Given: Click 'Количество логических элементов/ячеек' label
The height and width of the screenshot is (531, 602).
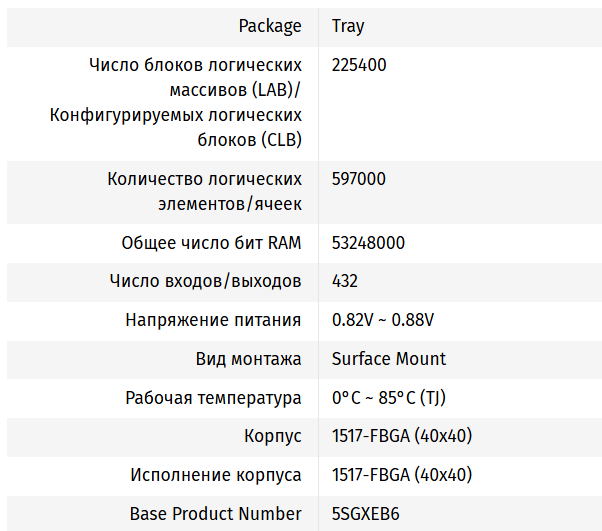Looking at the screenshot, I should (x=205, y=191).
